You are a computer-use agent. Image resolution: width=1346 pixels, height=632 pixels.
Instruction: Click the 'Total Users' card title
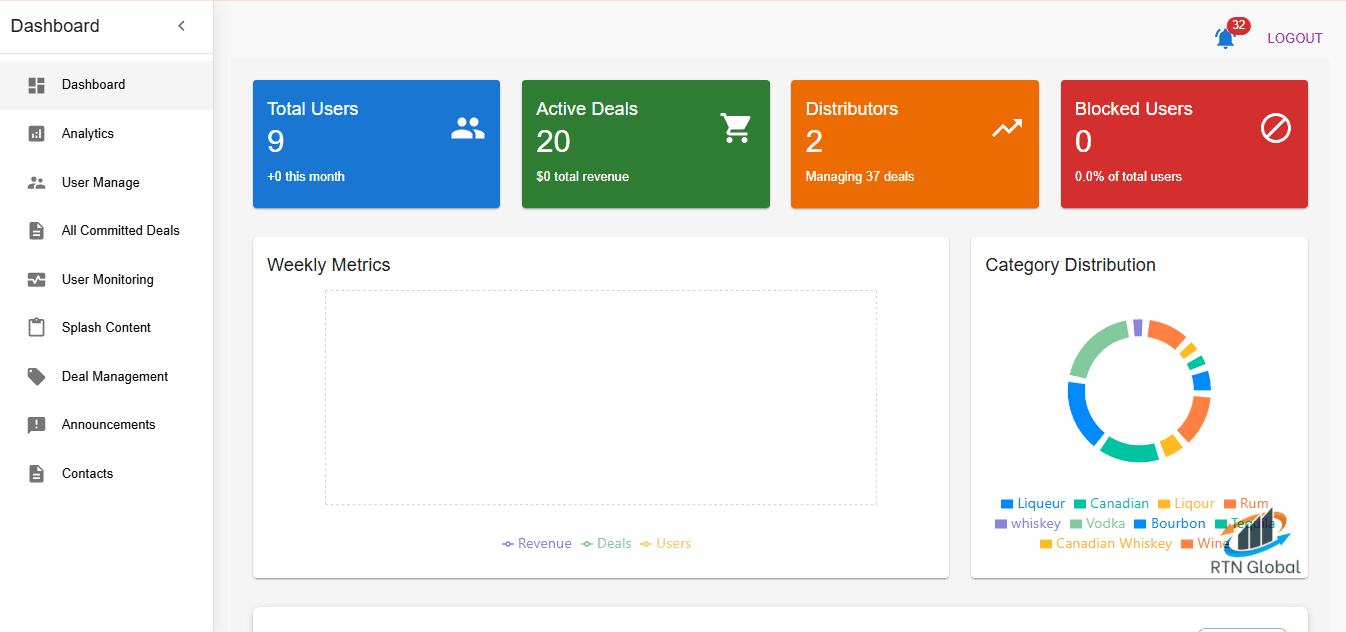(x=312, y=109)
